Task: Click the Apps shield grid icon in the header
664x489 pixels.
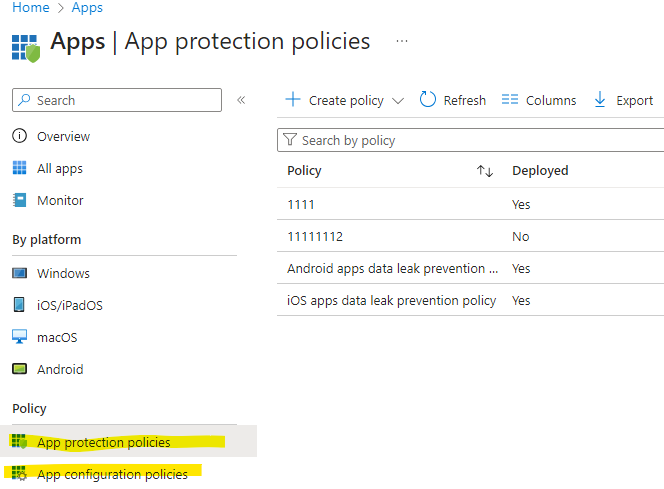Action: (26, 48)
